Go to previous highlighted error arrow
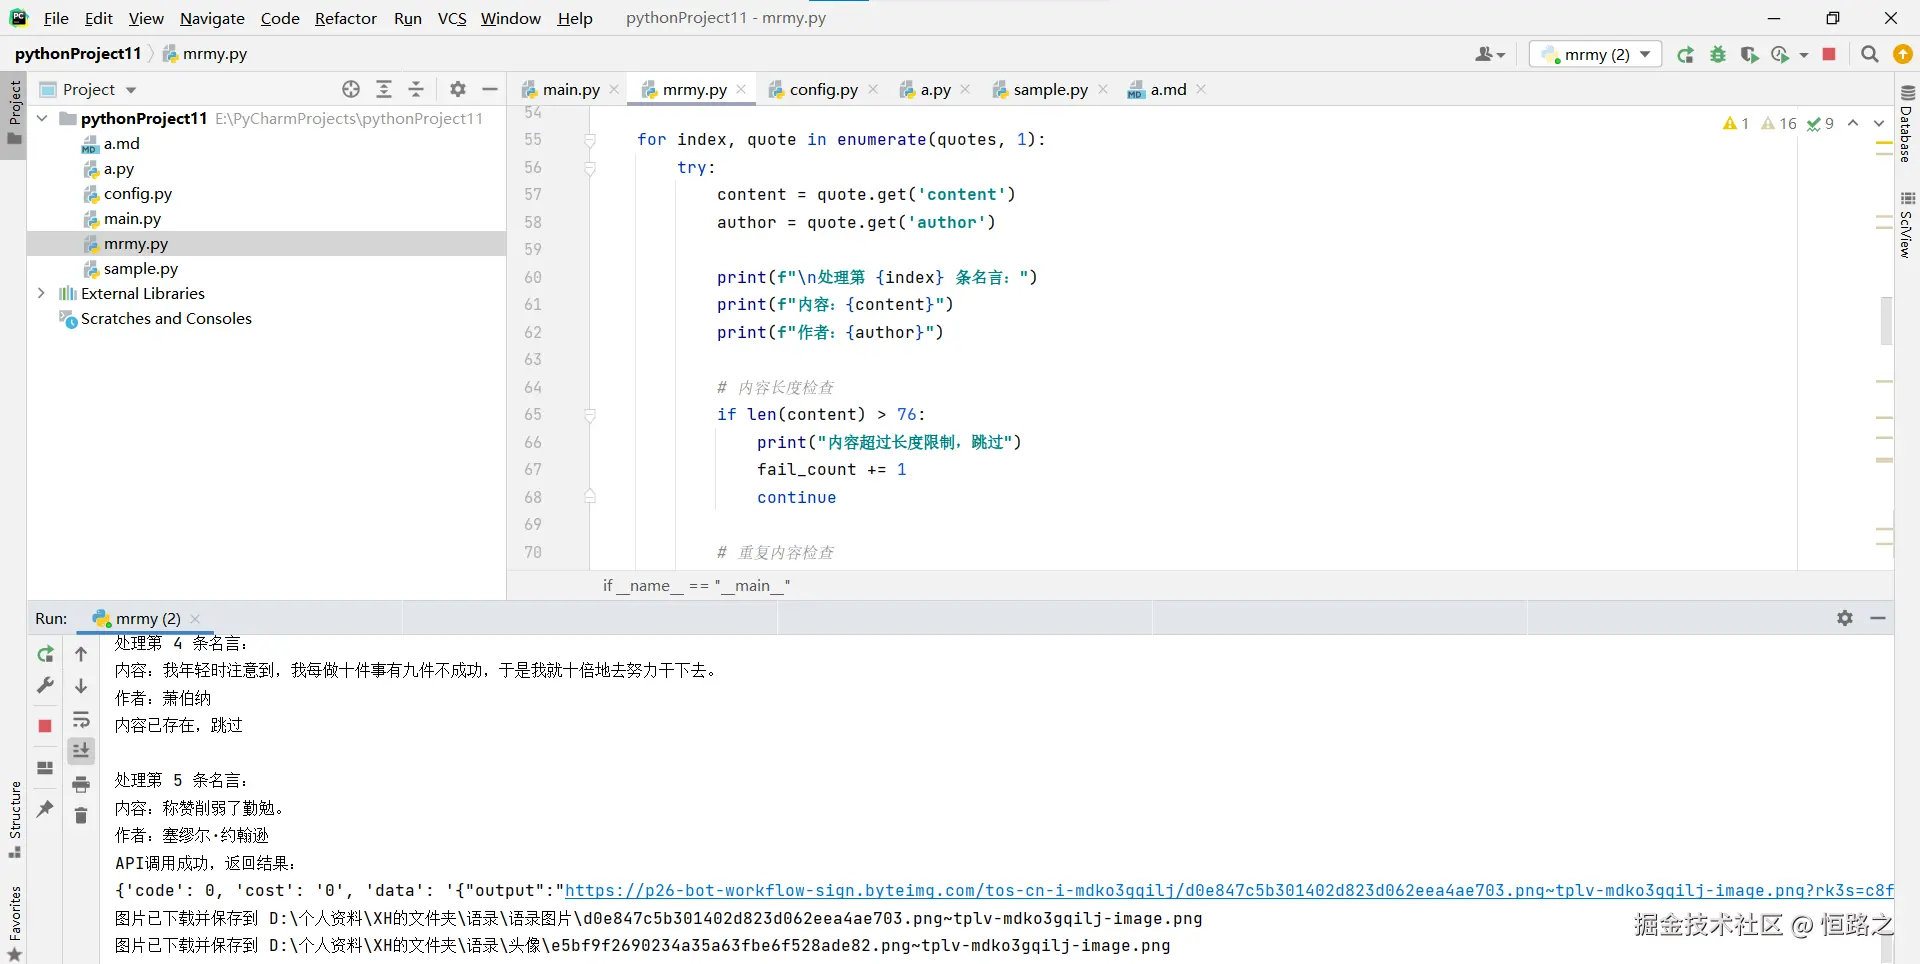The image size is (1920, 964). coord(1853,123)
